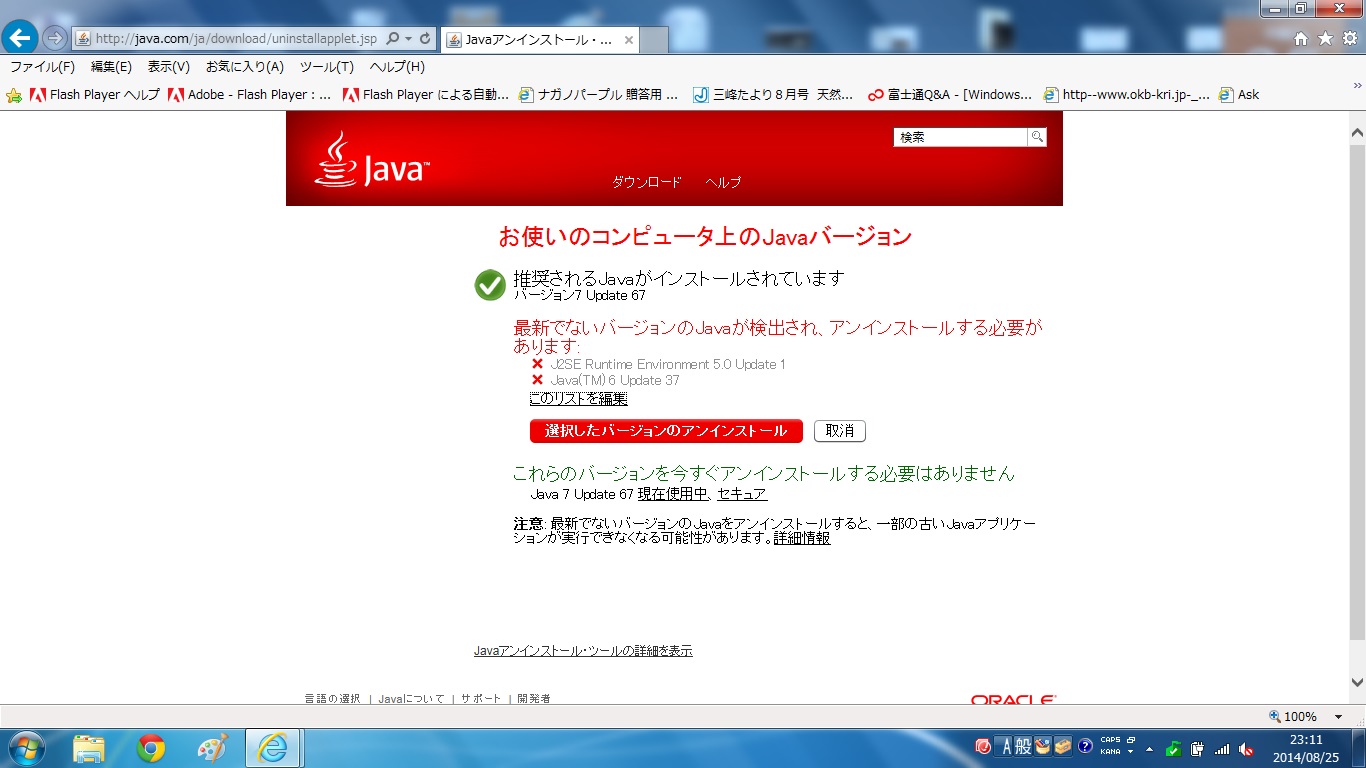Viewport: 1366px width, 768px height.
Task: Click the red tray icon left of IME bar
Action: click(x=983, y=746)
